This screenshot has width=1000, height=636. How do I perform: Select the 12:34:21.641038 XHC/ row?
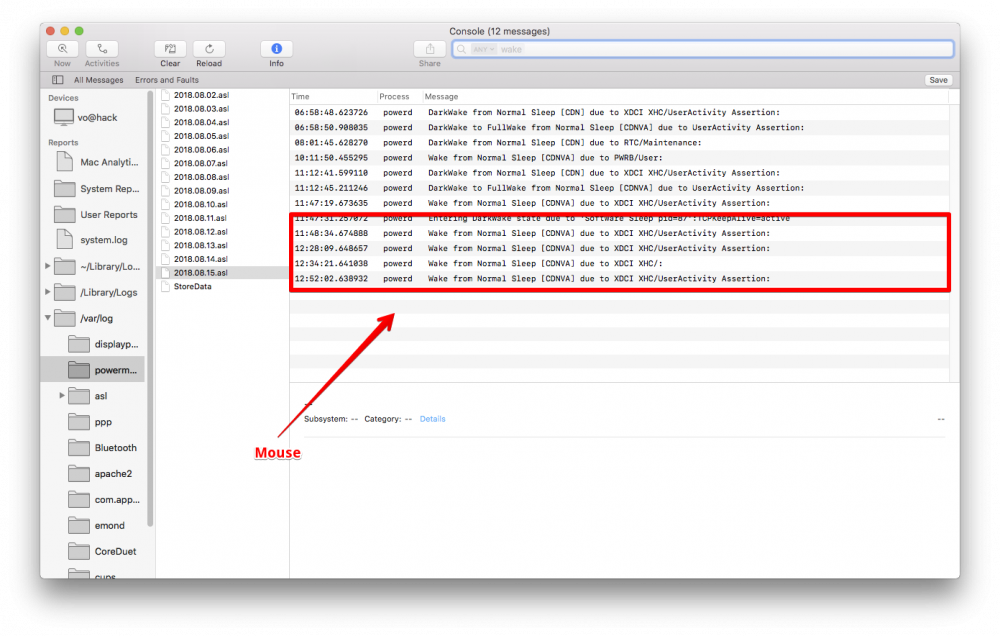point(619,263)
